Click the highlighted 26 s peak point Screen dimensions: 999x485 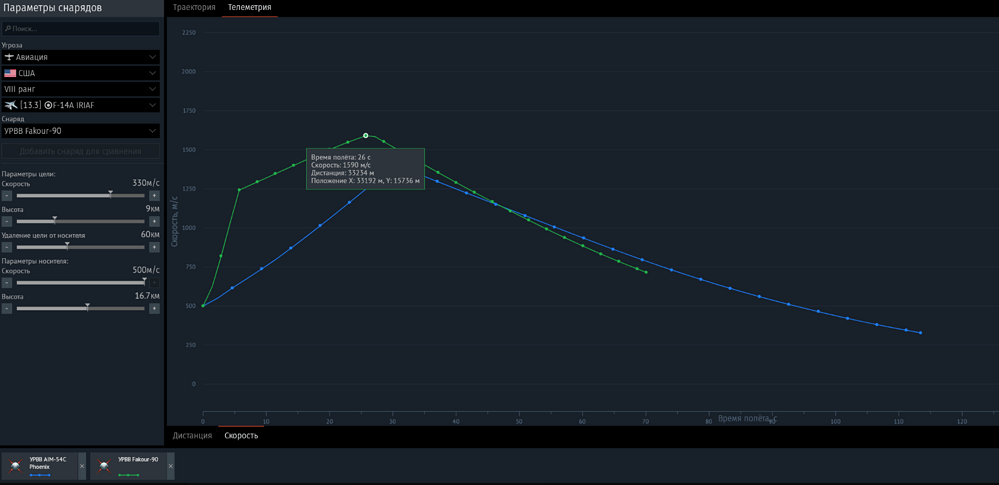click(366, 135)
